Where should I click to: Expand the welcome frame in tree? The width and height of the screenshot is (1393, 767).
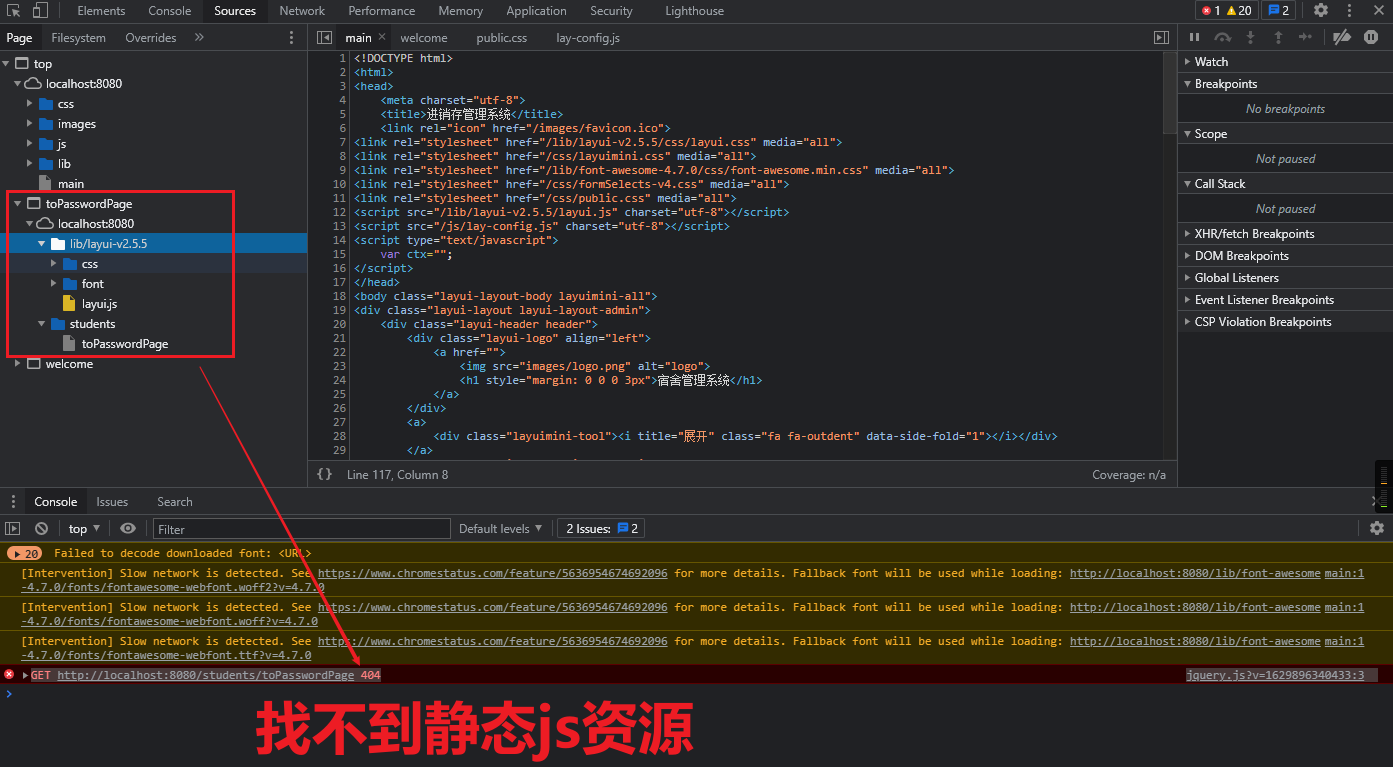[18, 363]
